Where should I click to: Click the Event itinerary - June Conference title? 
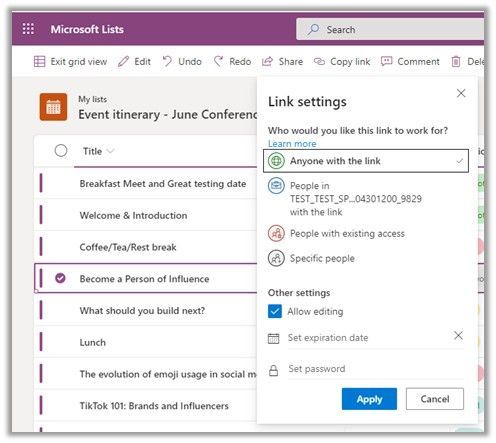pyautogui.click(x=168, y=114)
